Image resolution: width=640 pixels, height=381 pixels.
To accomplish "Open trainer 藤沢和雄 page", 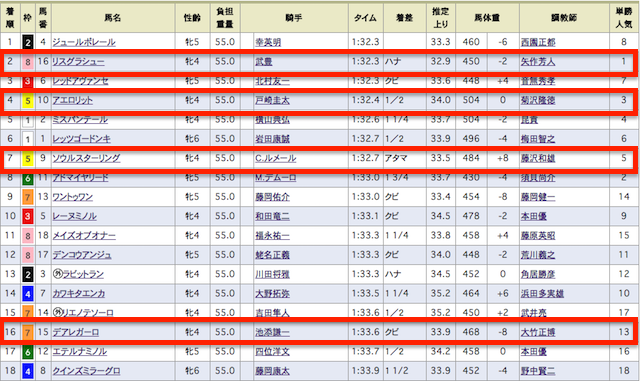I will [x=538, y=158].
